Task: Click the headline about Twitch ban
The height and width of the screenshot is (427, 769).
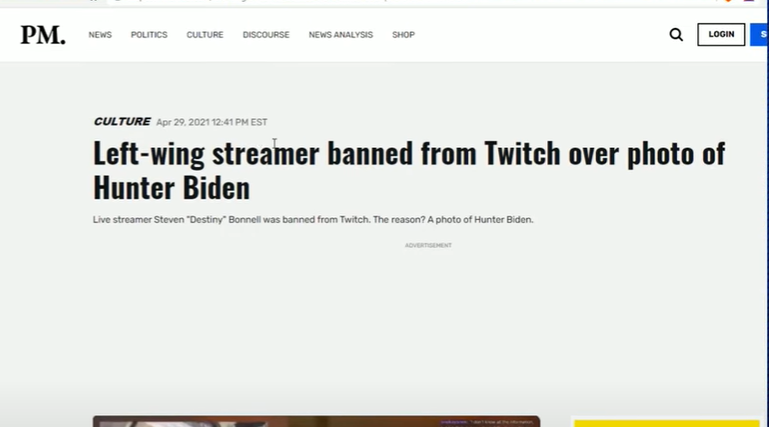Action: [x=409, y=170]
